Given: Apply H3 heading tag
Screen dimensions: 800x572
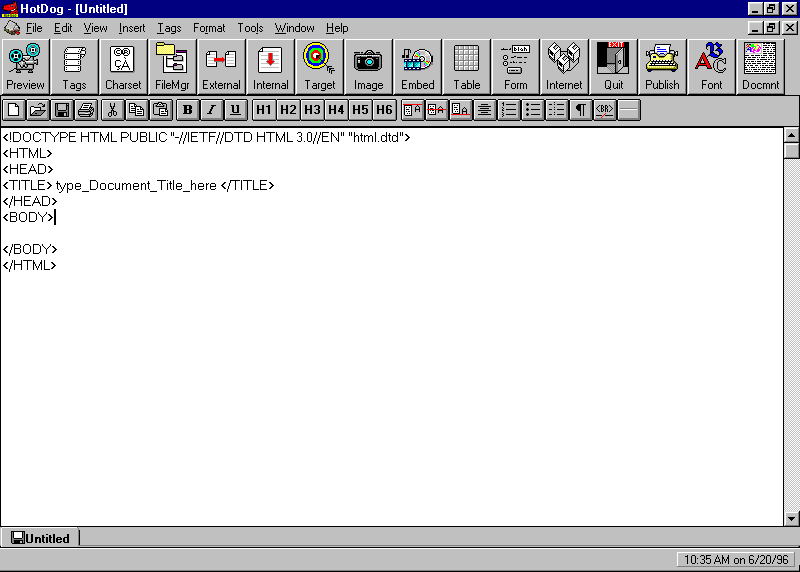Looking at the screenshot, I should 312,110.
